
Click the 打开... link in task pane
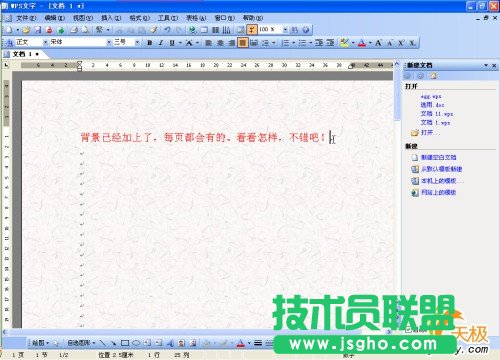pos(430,133)
